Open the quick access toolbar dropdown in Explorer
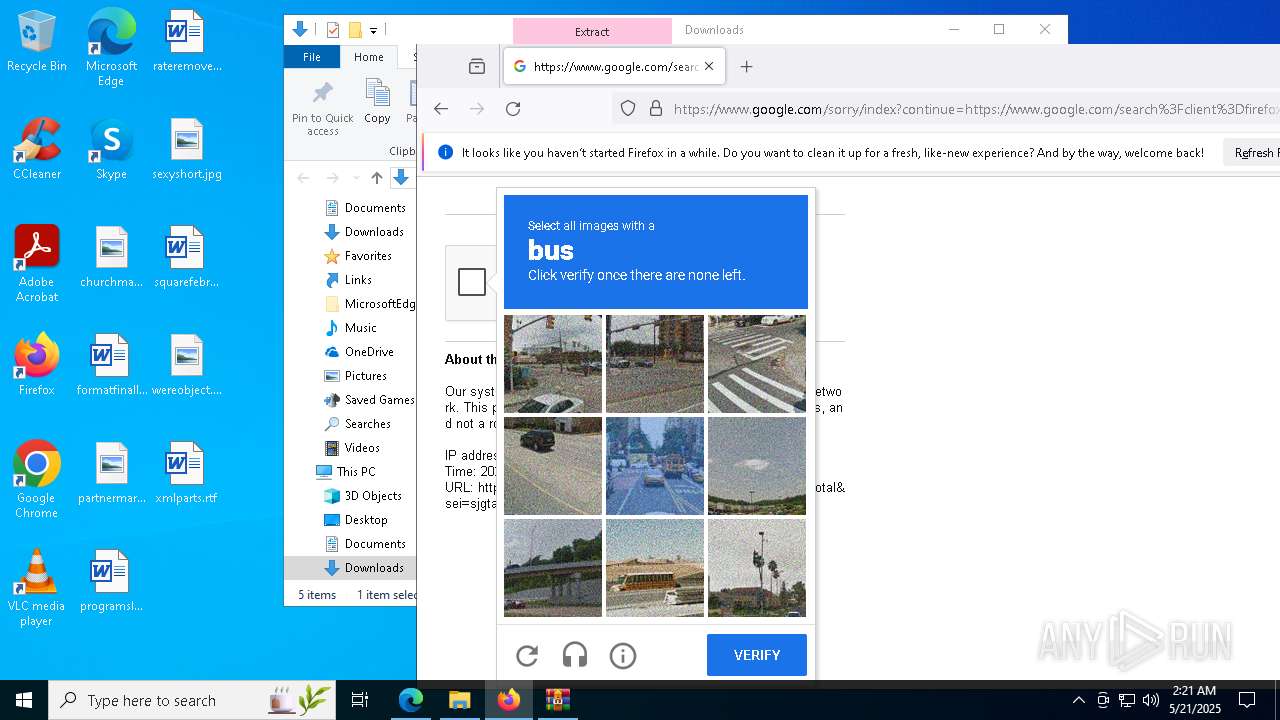 (x=373, y=30)
